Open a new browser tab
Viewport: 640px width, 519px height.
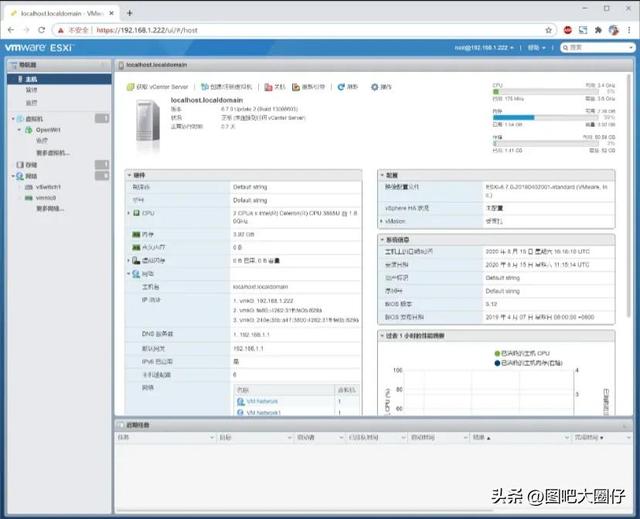pos(129,13)
